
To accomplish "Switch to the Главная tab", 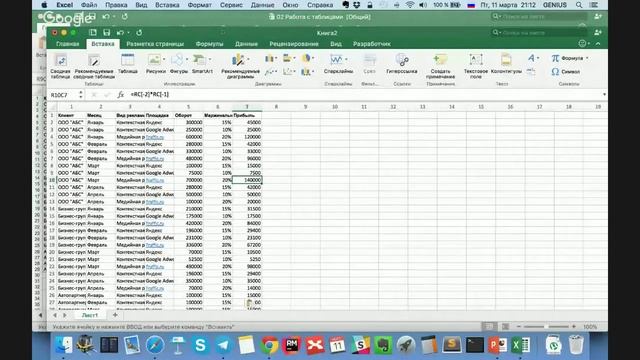I will pos(68,44).
